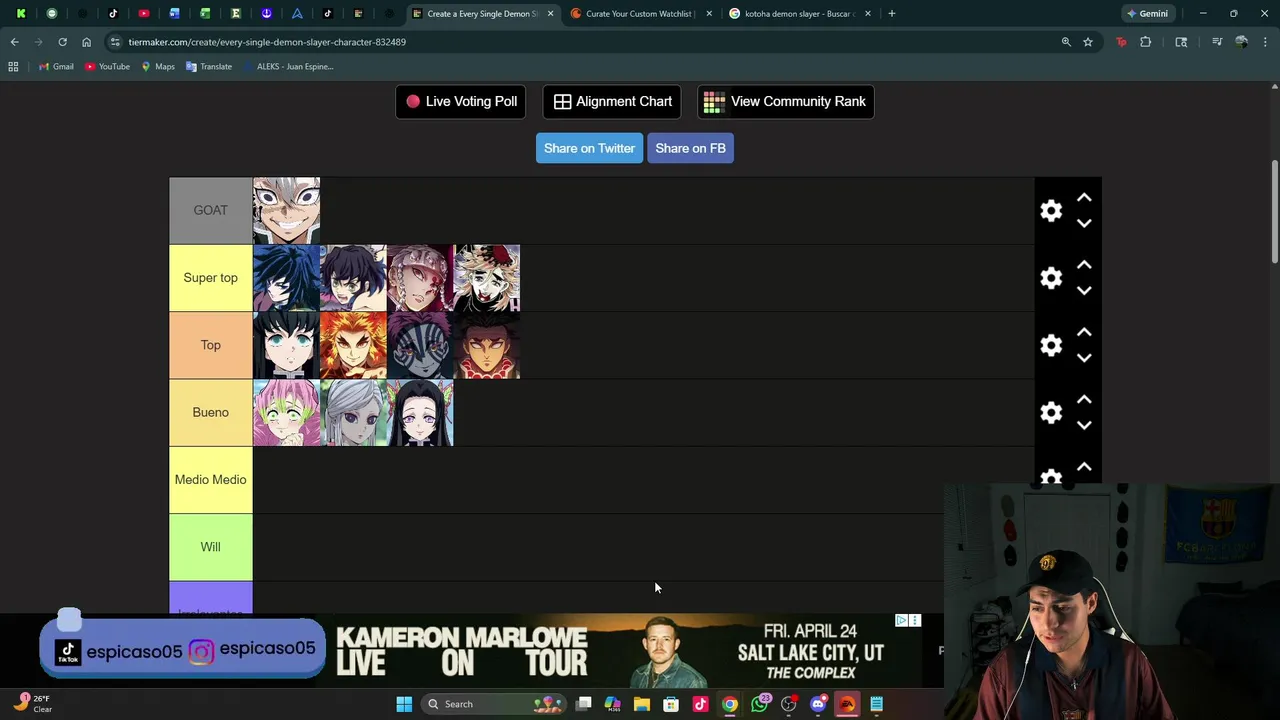Go to browser home page
The height and width of the screenshot is (720, 1280).
point(86,42)
